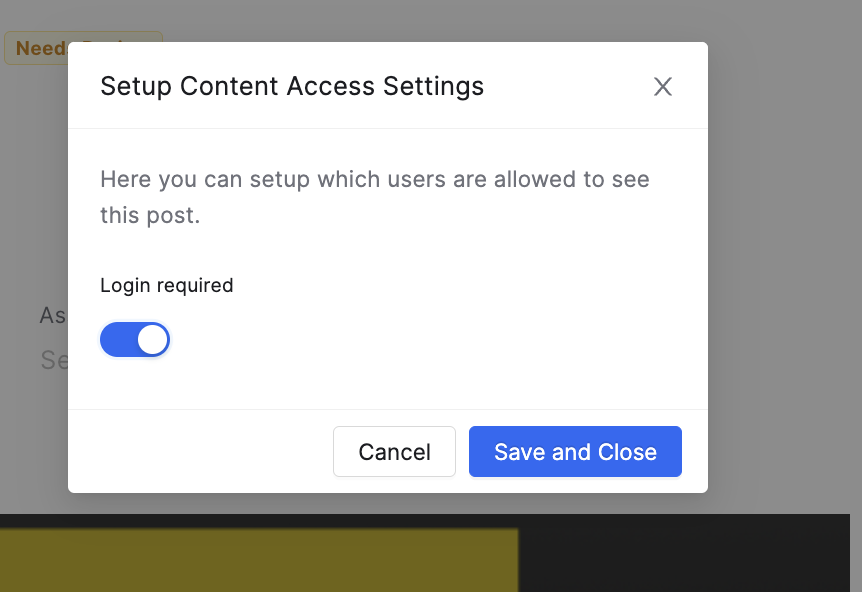862x592 pixels.
Task: Click the cut-off 'Se' placeholder behind dialog
Action: tap(54, 361)
